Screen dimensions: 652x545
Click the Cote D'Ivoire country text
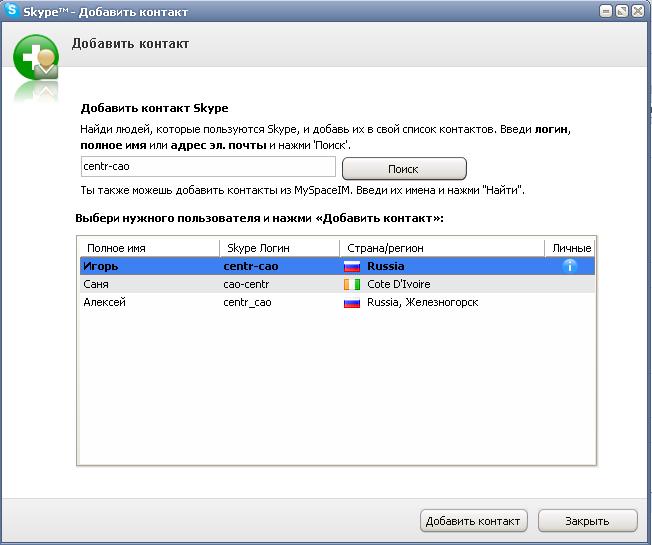tap(399, 284)
